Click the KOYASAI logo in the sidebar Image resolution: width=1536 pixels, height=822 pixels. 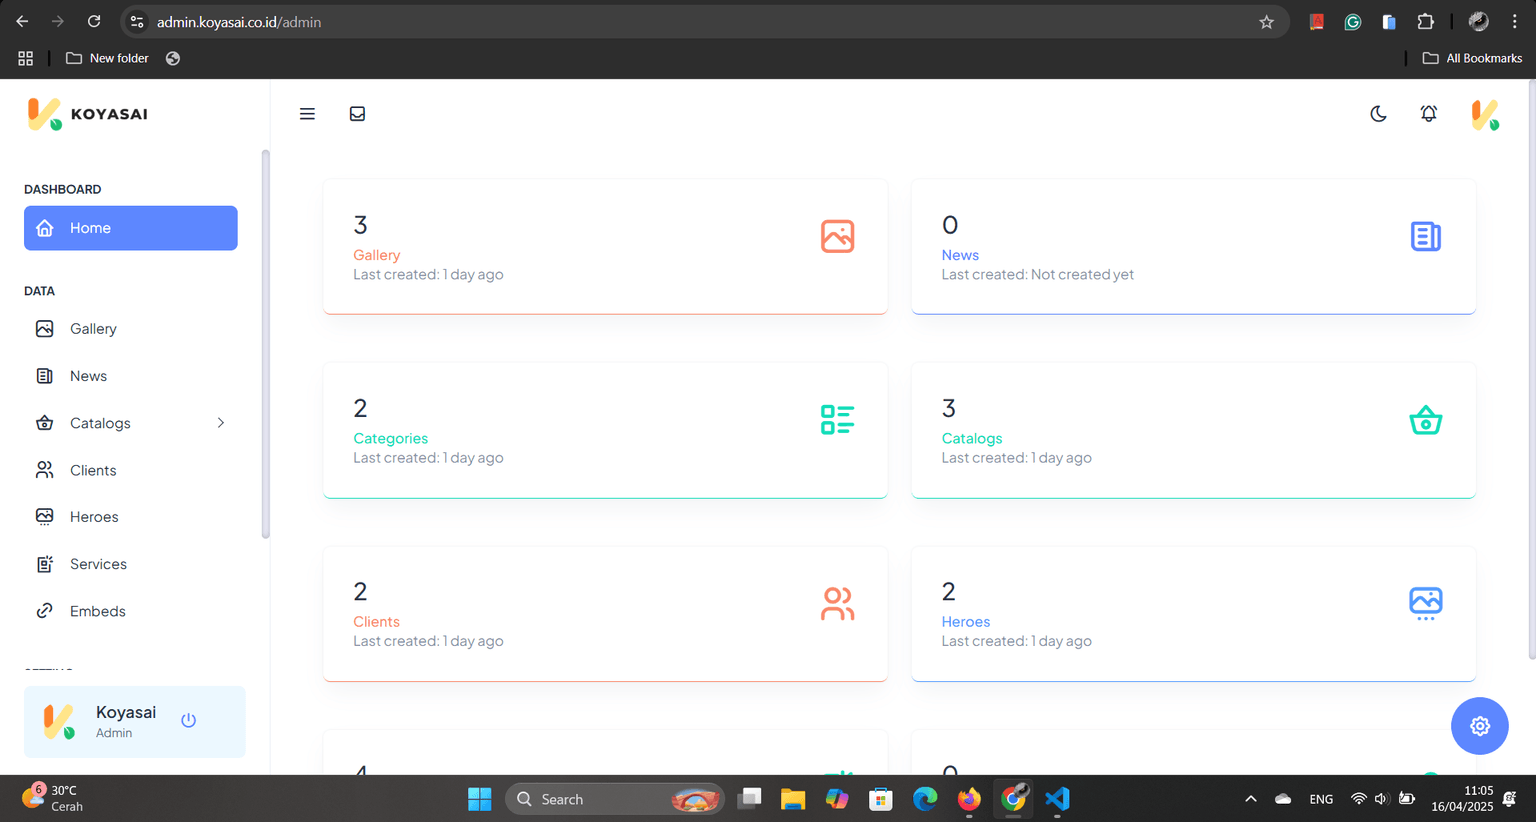[88, 114]
